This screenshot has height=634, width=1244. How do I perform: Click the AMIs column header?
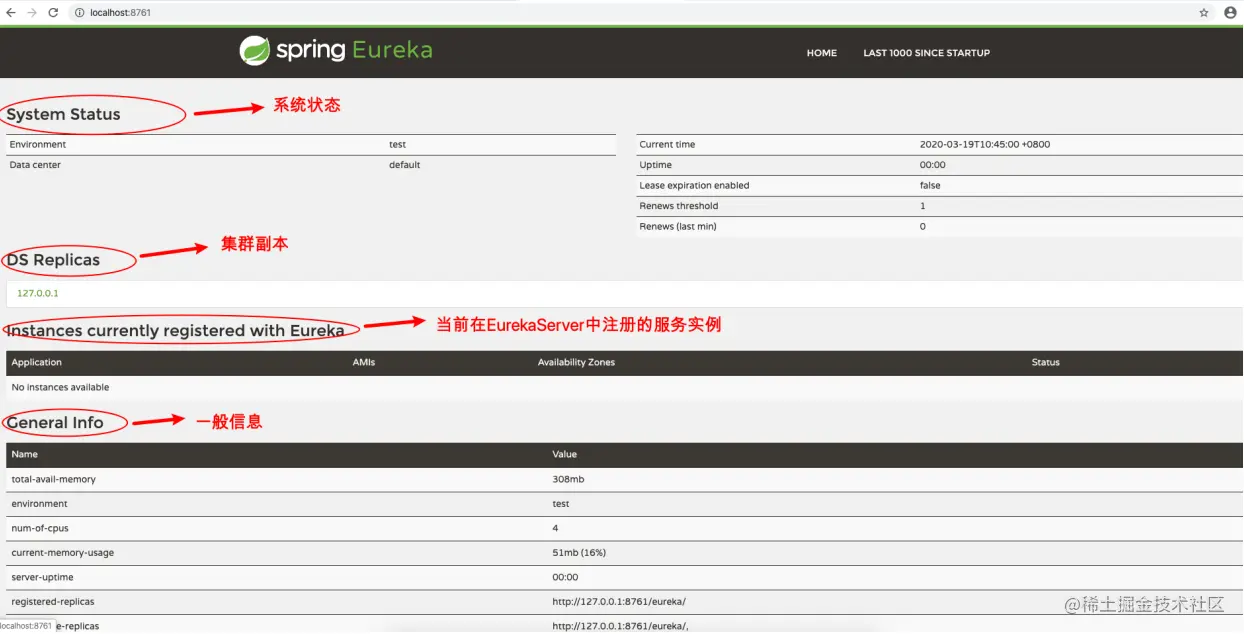[x=364, y=362]
